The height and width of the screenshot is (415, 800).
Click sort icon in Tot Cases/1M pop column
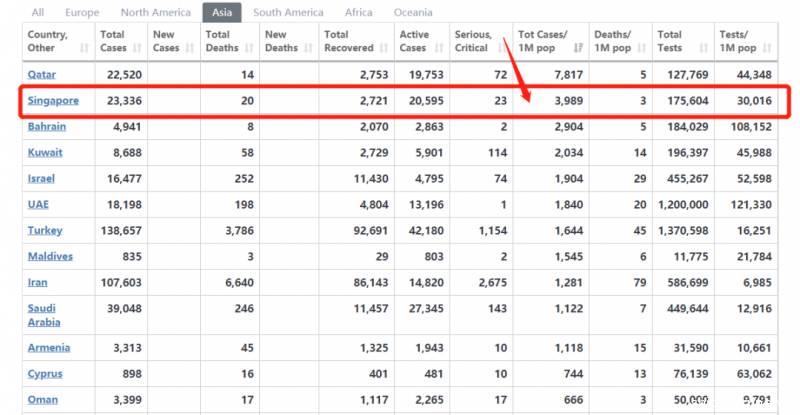578,48
